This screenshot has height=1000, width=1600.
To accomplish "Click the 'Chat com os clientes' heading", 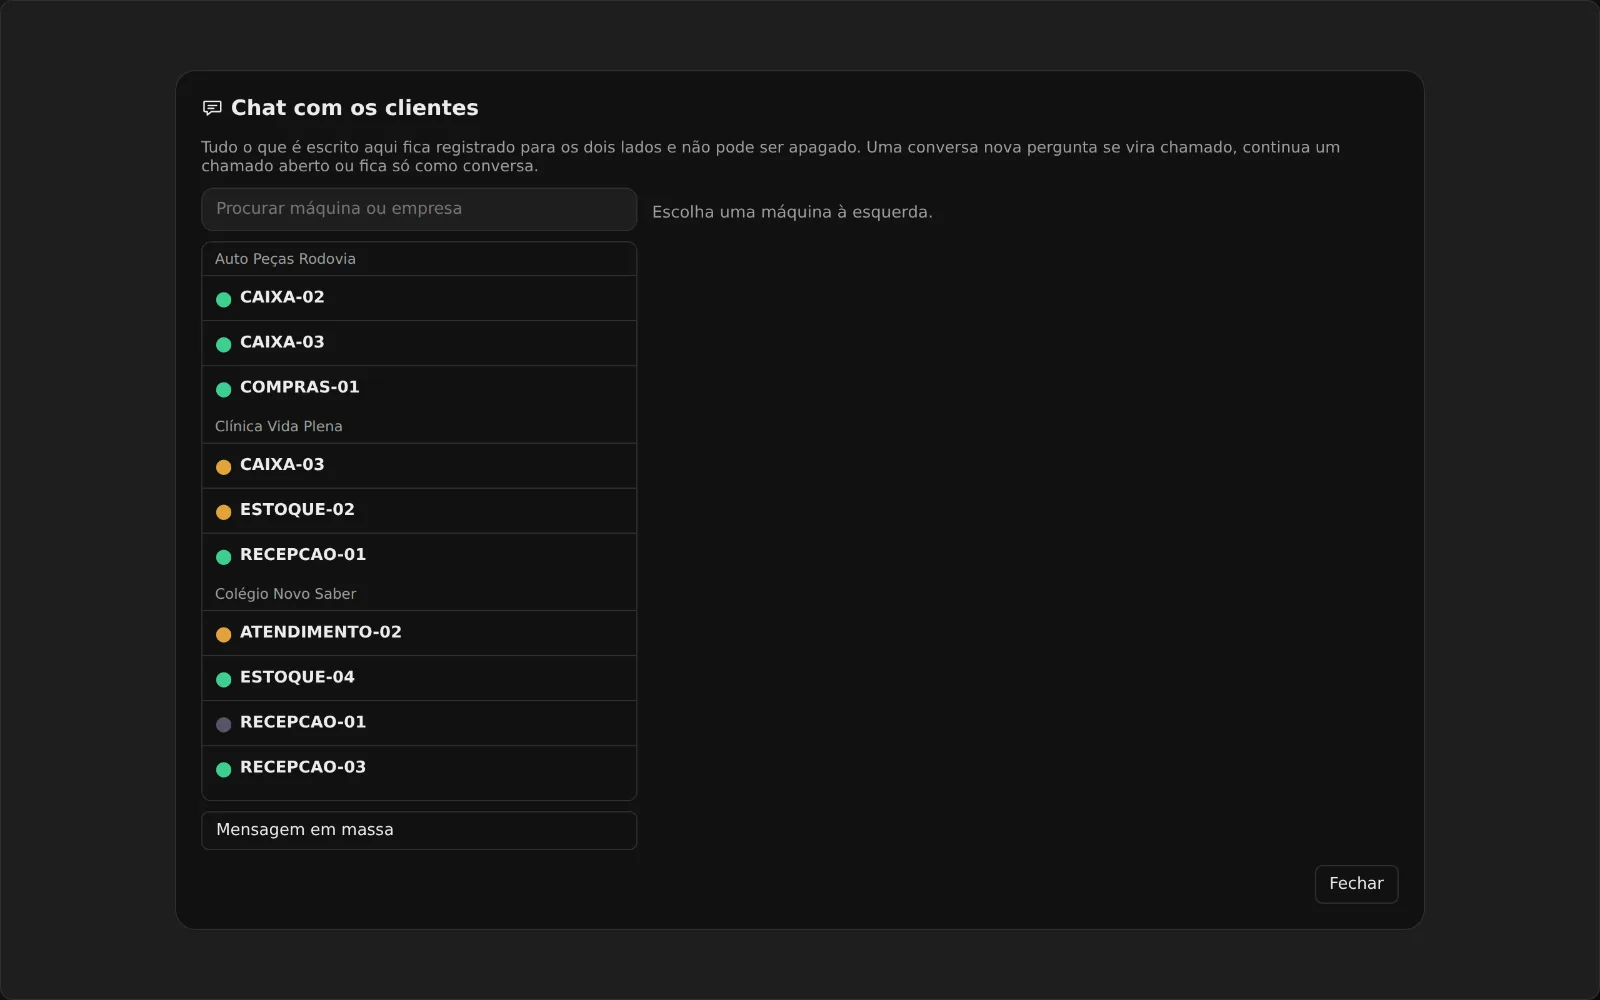I will [x=354, y=108].
